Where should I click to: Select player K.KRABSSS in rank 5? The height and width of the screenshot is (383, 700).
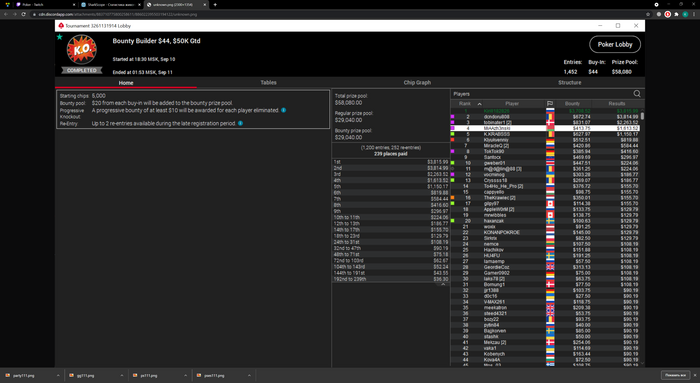[545, 134]
